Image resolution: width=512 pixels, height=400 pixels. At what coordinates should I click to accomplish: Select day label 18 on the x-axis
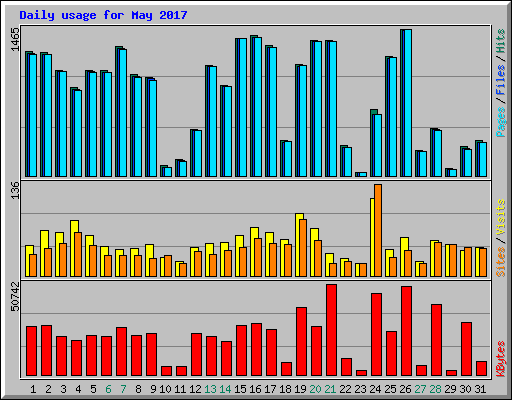click(x=285, y=389)
